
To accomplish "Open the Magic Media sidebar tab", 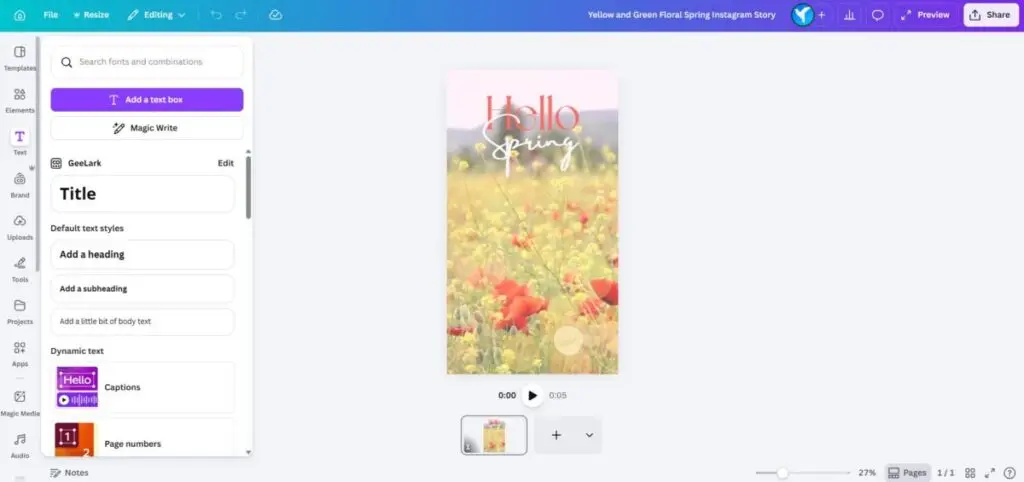I will click(x=20, y=402).
